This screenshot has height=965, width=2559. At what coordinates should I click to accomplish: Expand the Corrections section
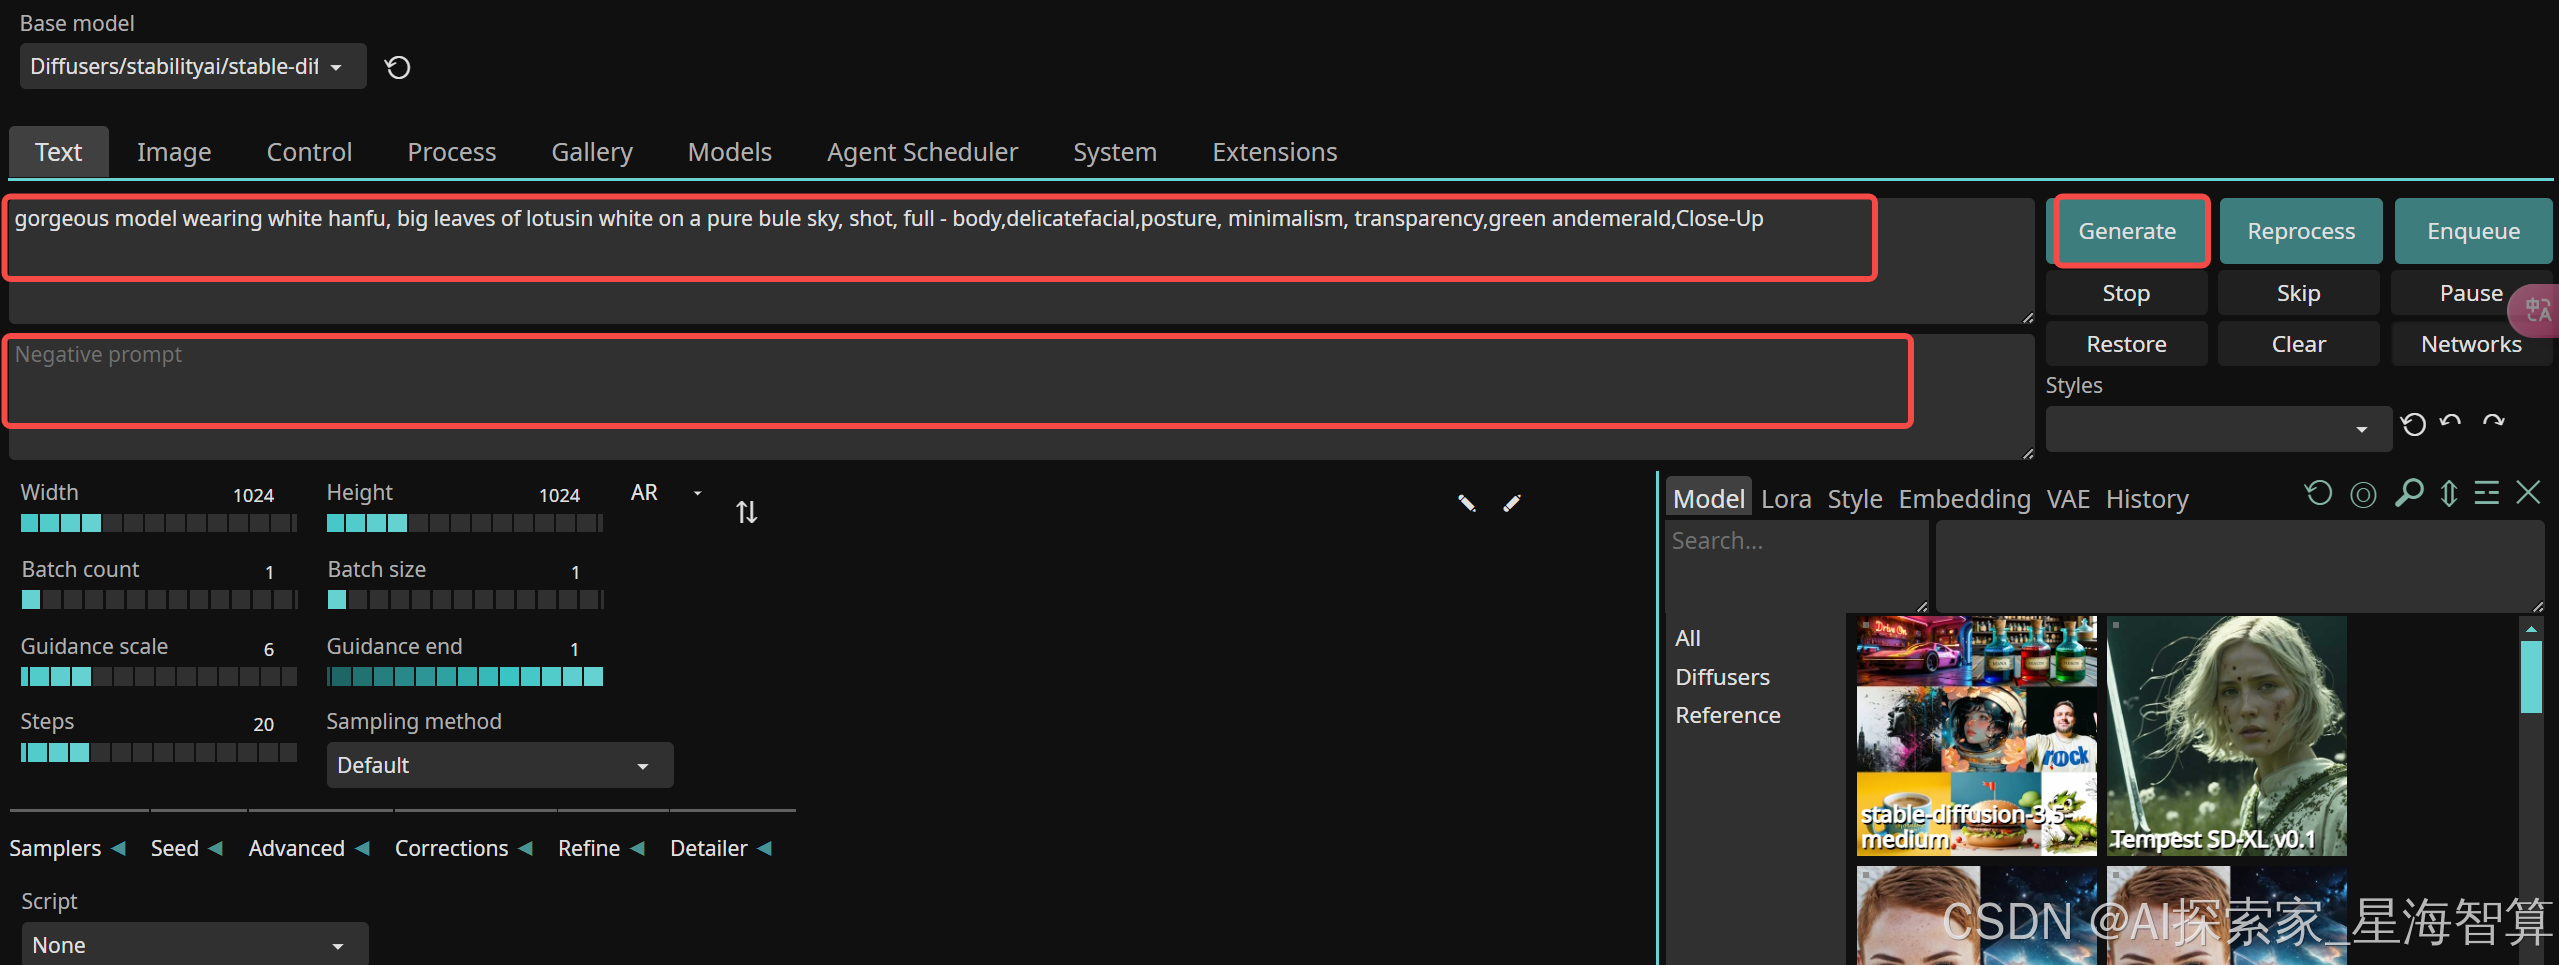coord(464,848)
